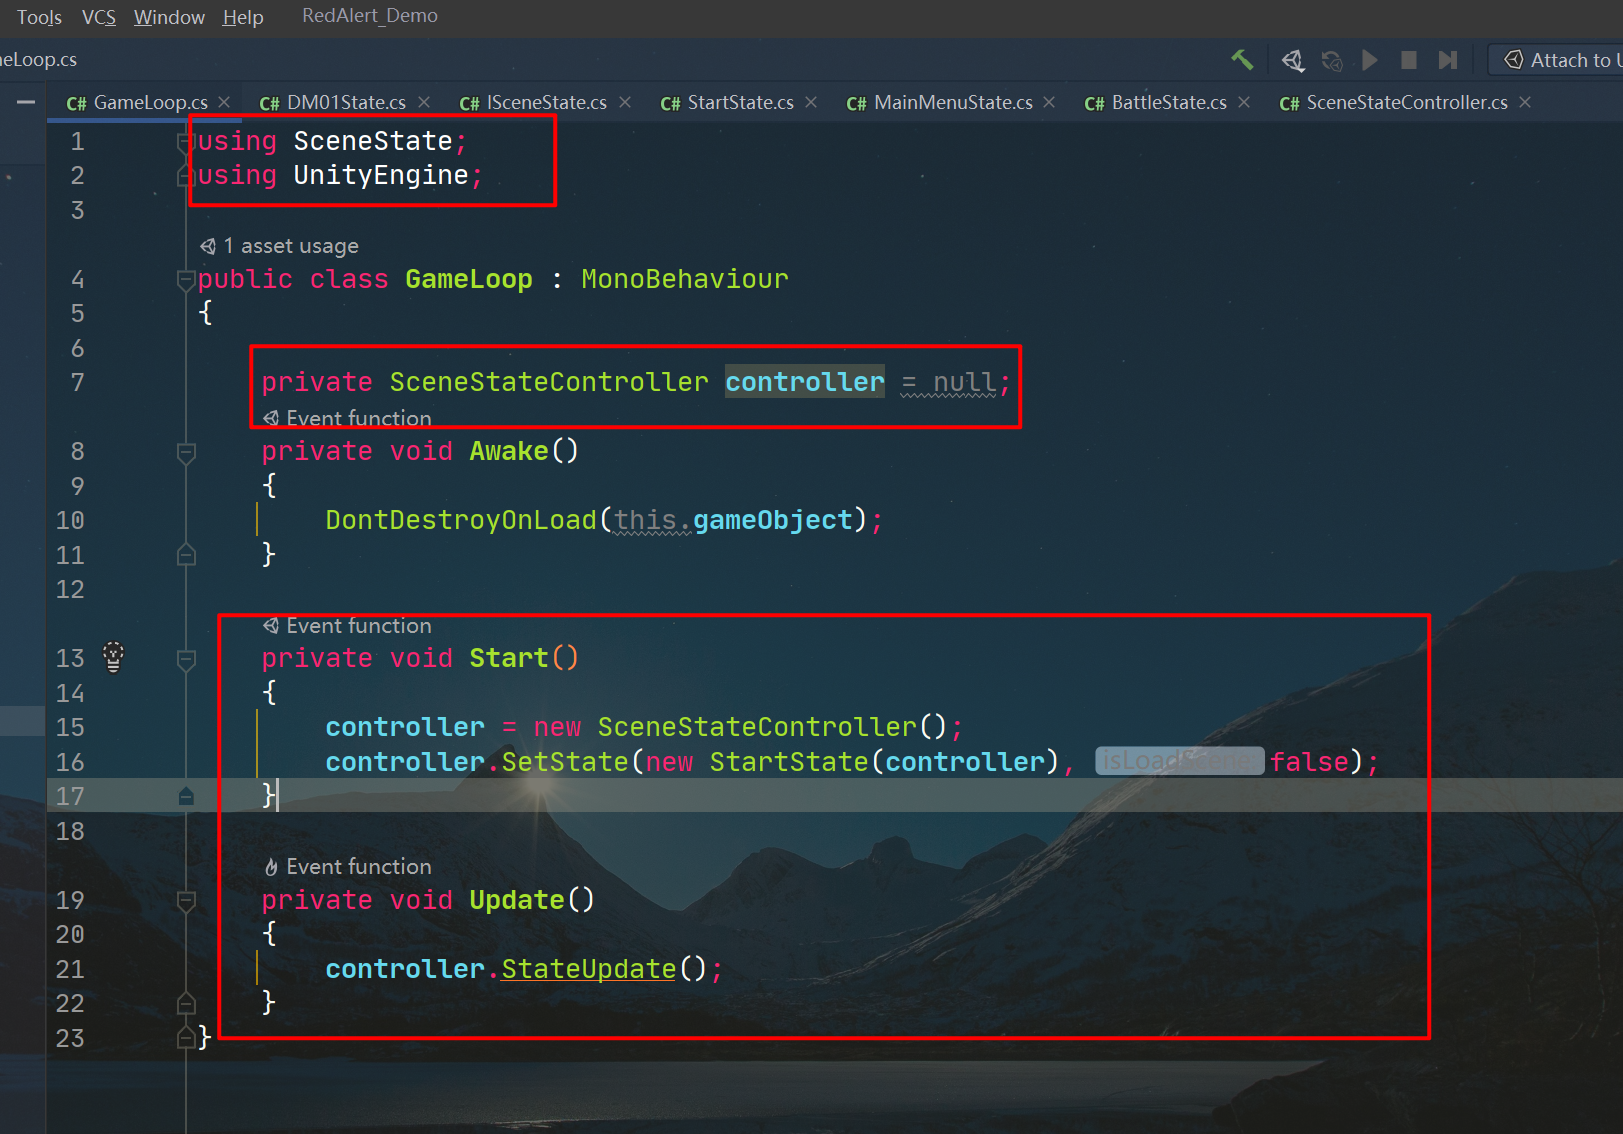
Task: Click the Unity refresh icon
Action: (1331, 61)
